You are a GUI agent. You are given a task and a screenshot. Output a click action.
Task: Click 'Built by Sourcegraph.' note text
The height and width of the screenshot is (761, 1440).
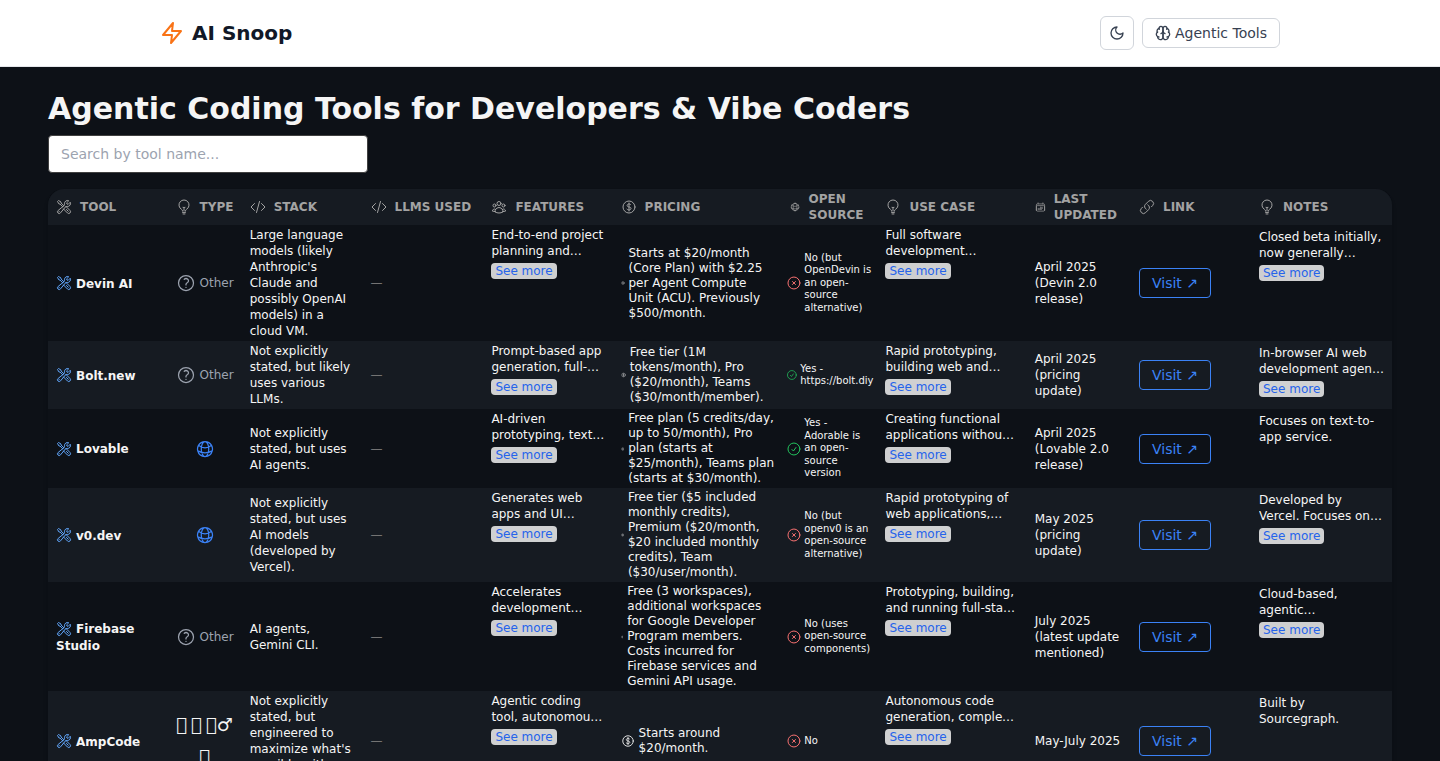pos(1299,711)
